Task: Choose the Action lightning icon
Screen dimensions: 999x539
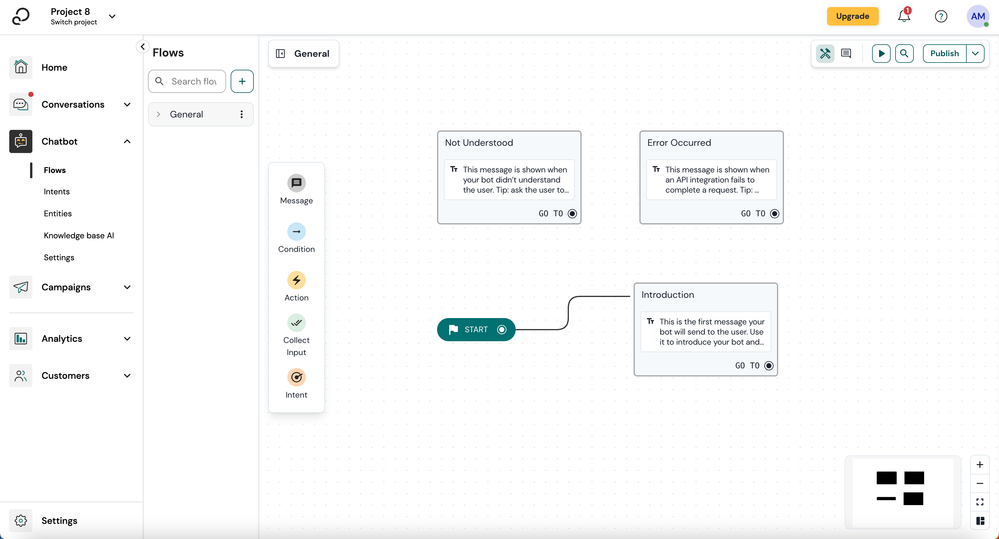Action: (x=296, y=280)
